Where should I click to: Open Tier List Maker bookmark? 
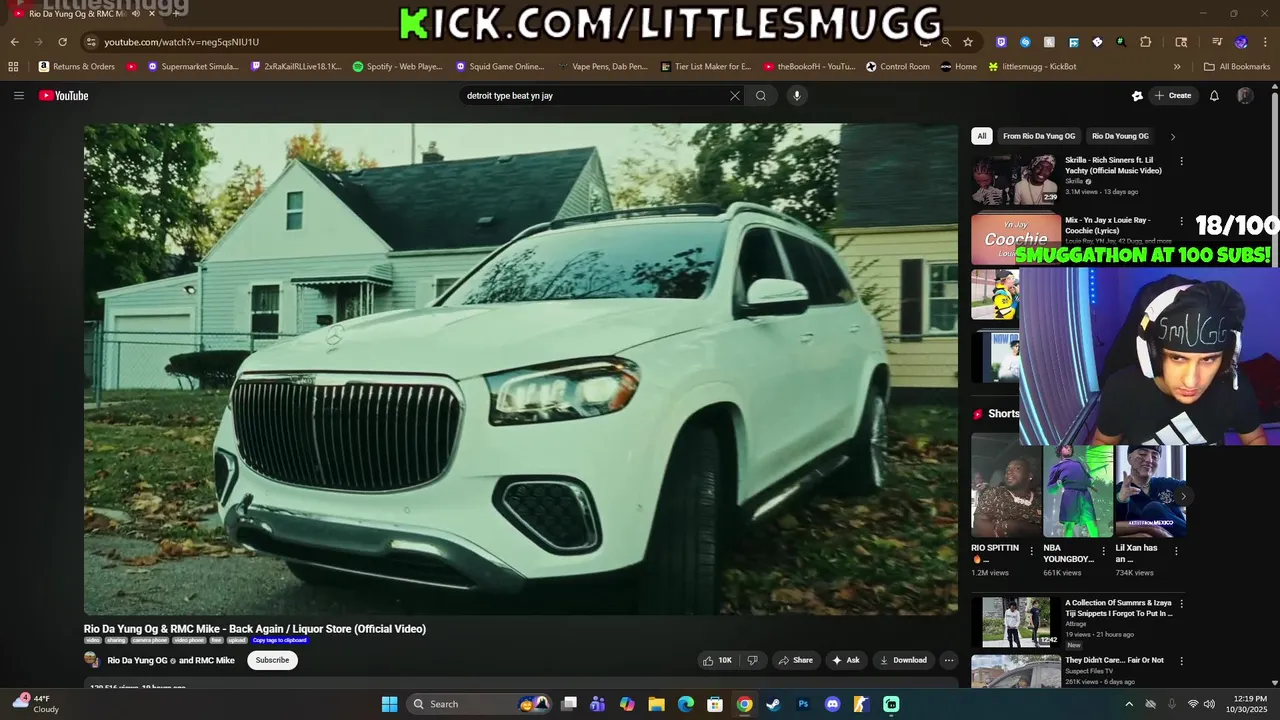point(706,67)
